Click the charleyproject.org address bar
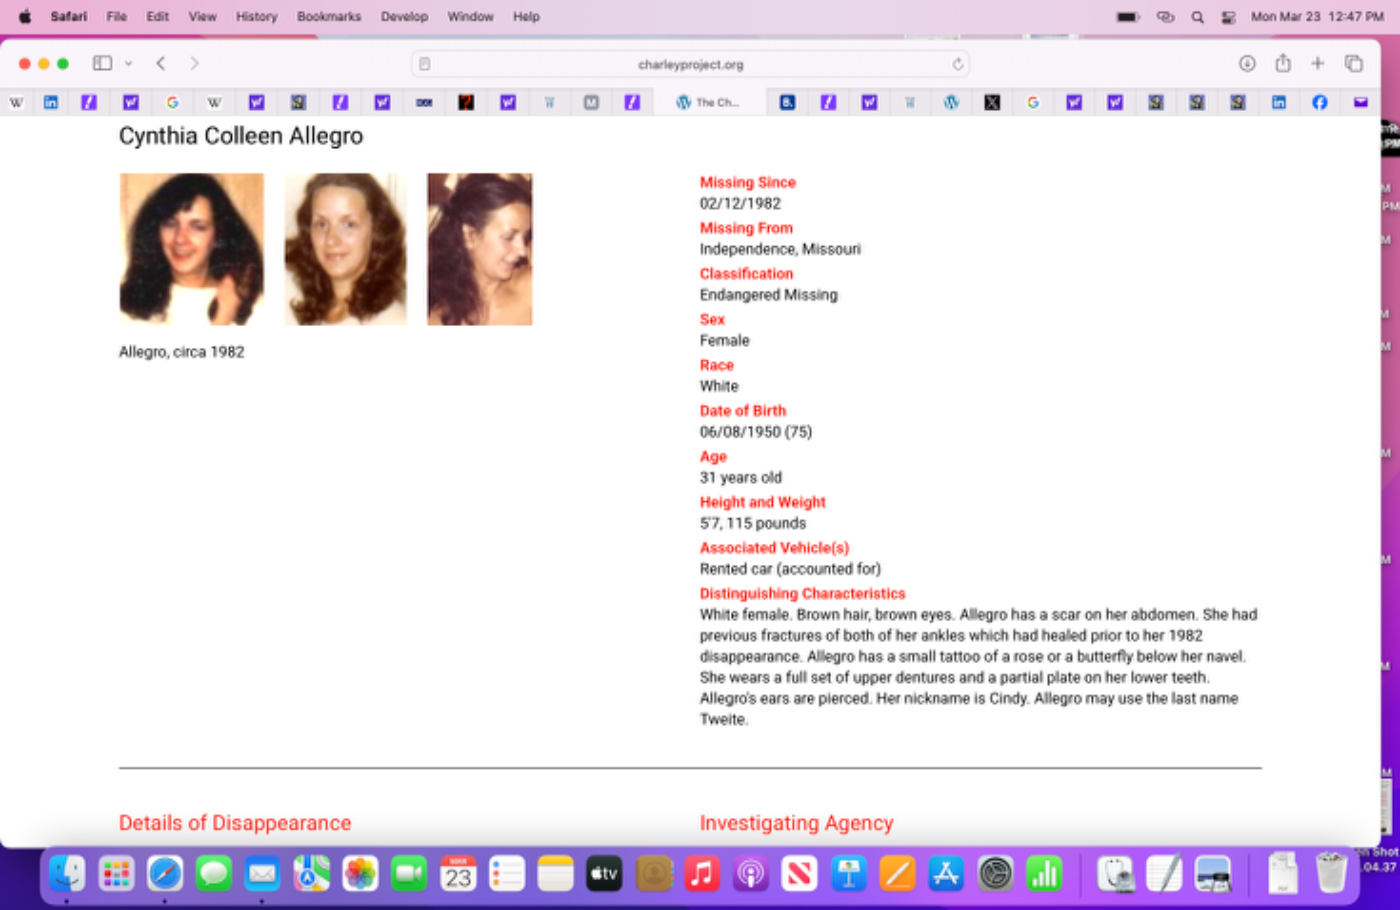This screenshot has height=910, width=1400. pyautogui.click(x=690, y=64)
